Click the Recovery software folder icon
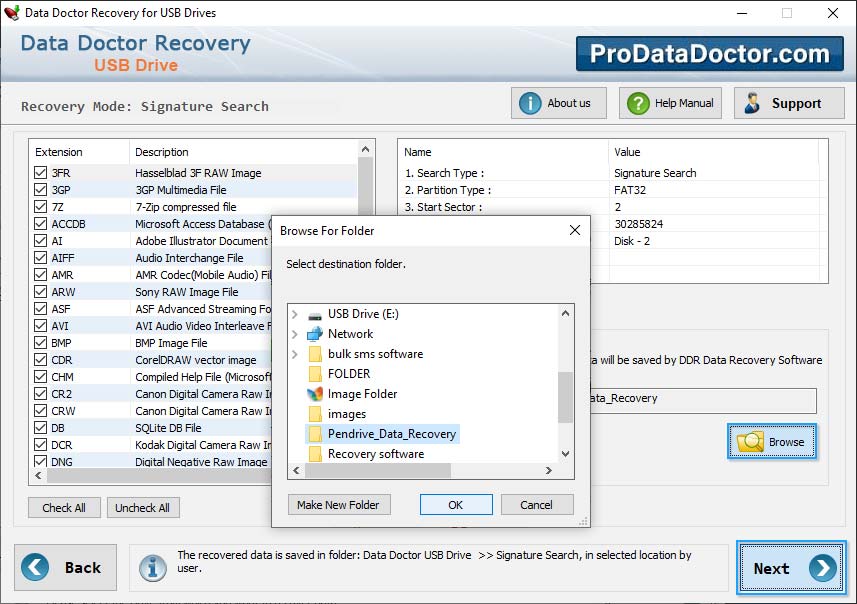Image resolution: width=857 pixels, height=604 pixels. 315,454
